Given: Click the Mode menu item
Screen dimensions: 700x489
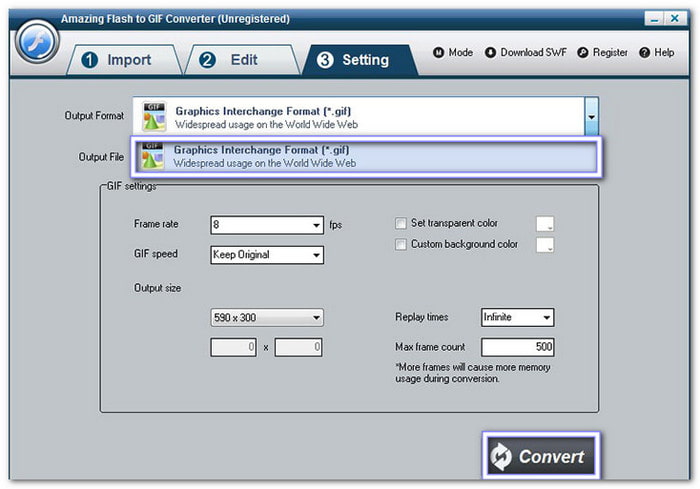Looking at the screenshot, I should tap(453, 53).
